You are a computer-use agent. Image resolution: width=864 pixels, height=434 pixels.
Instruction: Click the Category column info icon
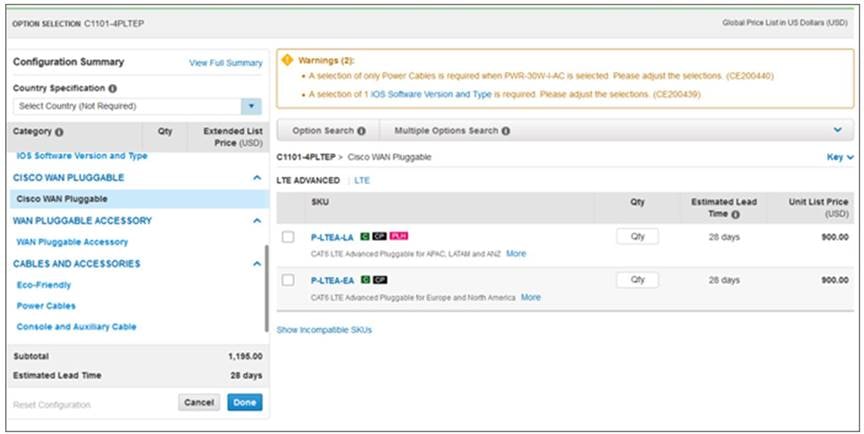(x=59, y=132)
